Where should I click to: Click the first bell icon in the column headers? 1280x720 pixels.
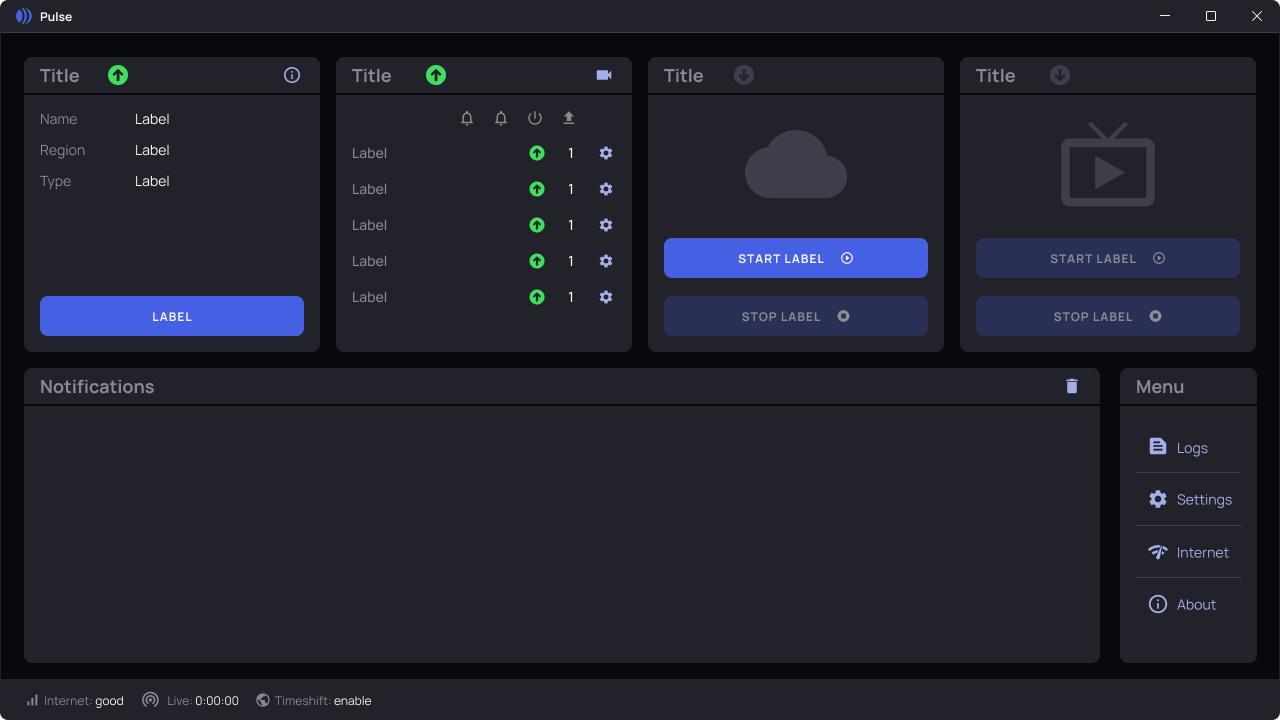[467, 118]
